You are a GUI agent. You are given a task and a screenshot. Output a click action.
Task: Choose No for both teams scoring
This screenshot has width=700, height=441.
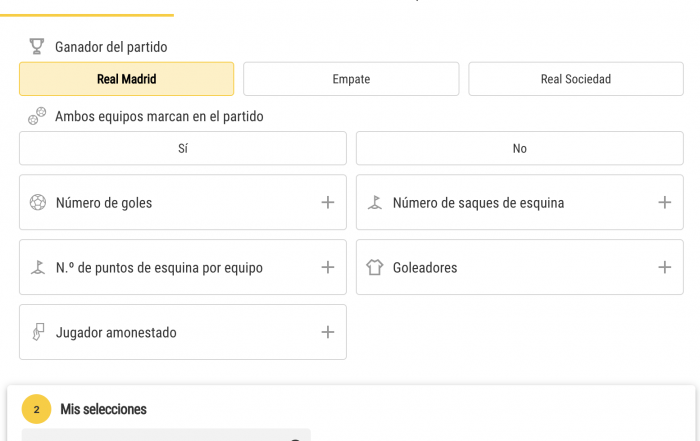click(x=520, y=148)
